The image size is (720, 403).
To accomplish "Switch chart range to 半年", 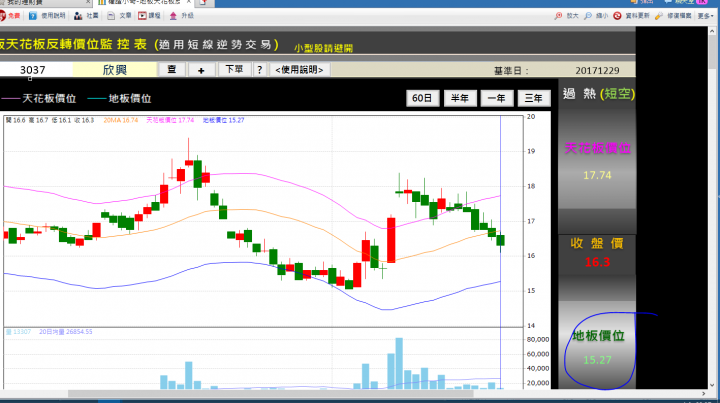I will 460,98.
